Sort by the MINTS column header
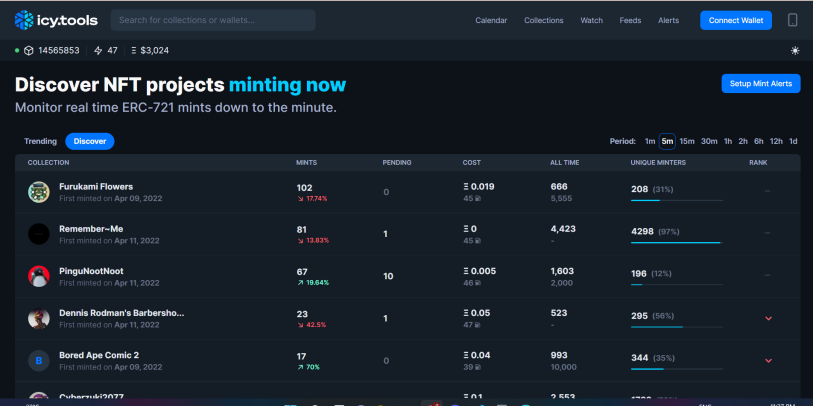Screen dimensions: 813x406 (306, 162)
